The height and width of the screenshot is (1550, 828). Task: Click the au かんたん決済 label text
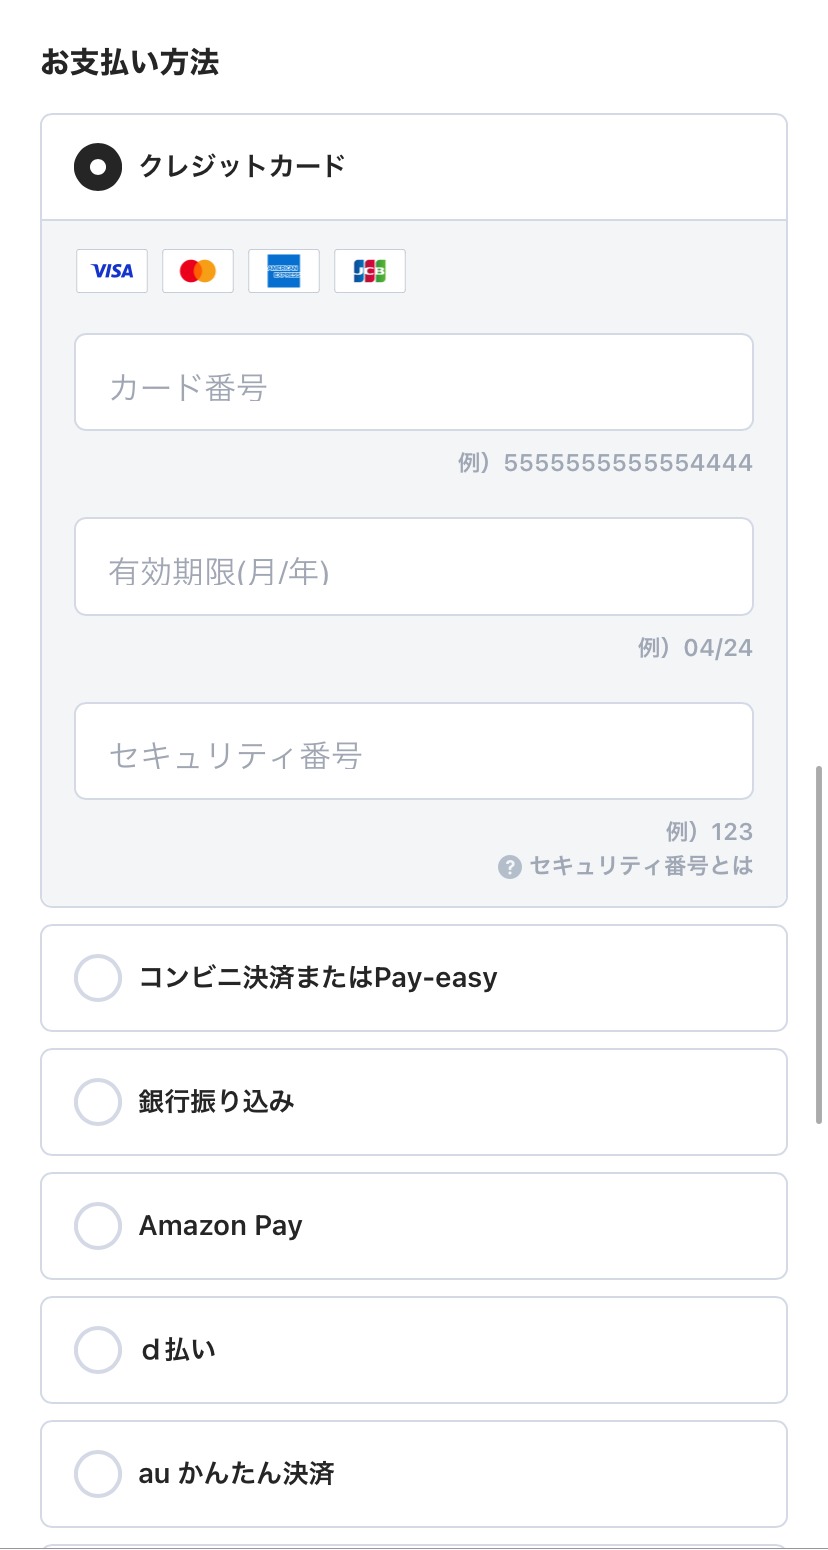(x=236, y=1474)
